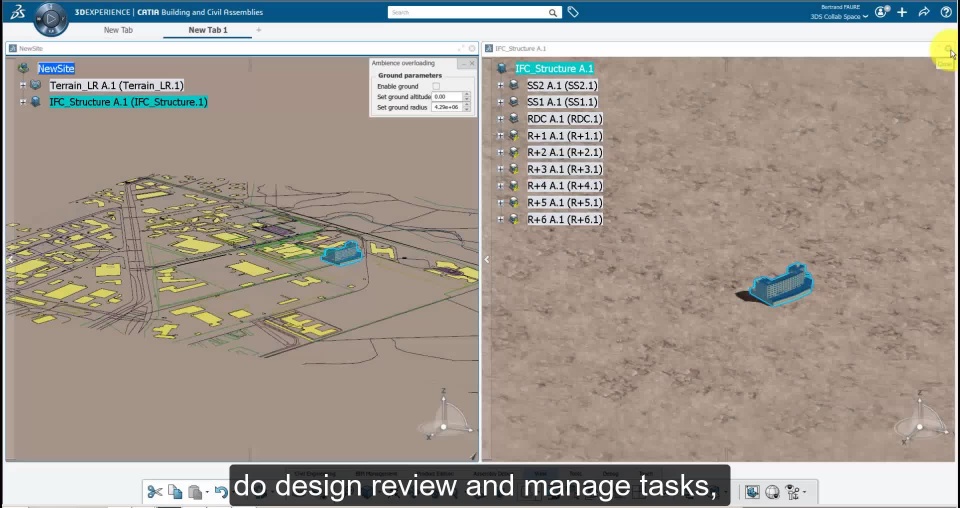This screenshot has height=508, width=960.
Task: Expand the RDC A.1 tree node
Action: point(500,119)
